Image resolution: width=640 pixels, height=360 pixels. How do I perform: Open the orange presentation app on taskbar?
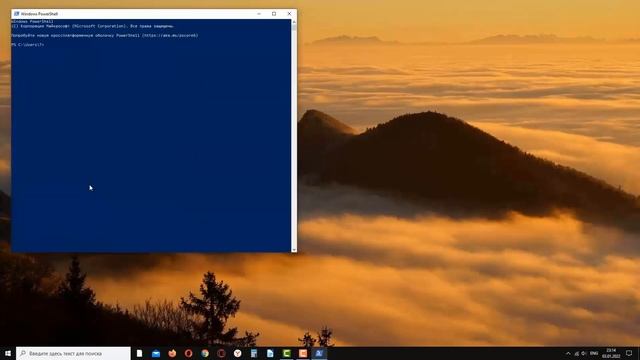click(303, 353)
